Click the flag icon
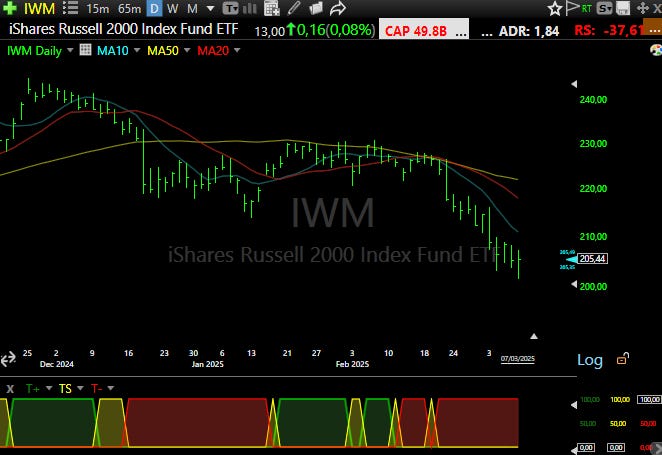662x455 pixels. [x=572, y=8]
